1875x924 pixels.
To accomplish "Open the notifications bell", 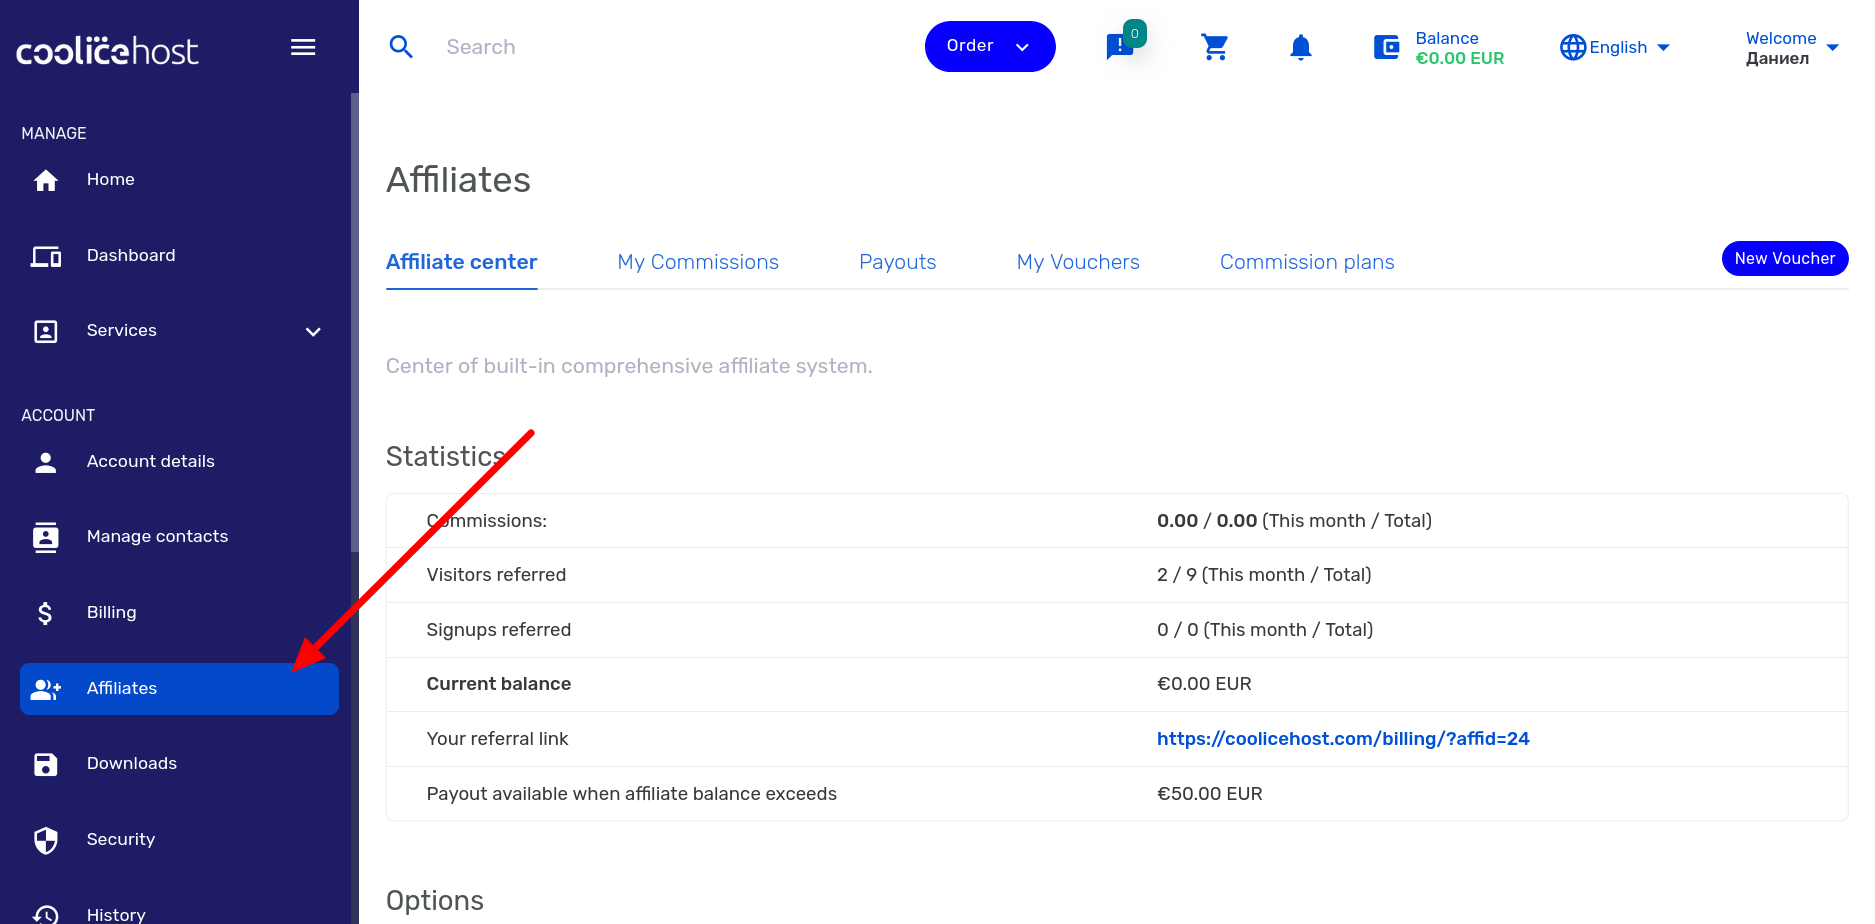I will point(1300,47).
